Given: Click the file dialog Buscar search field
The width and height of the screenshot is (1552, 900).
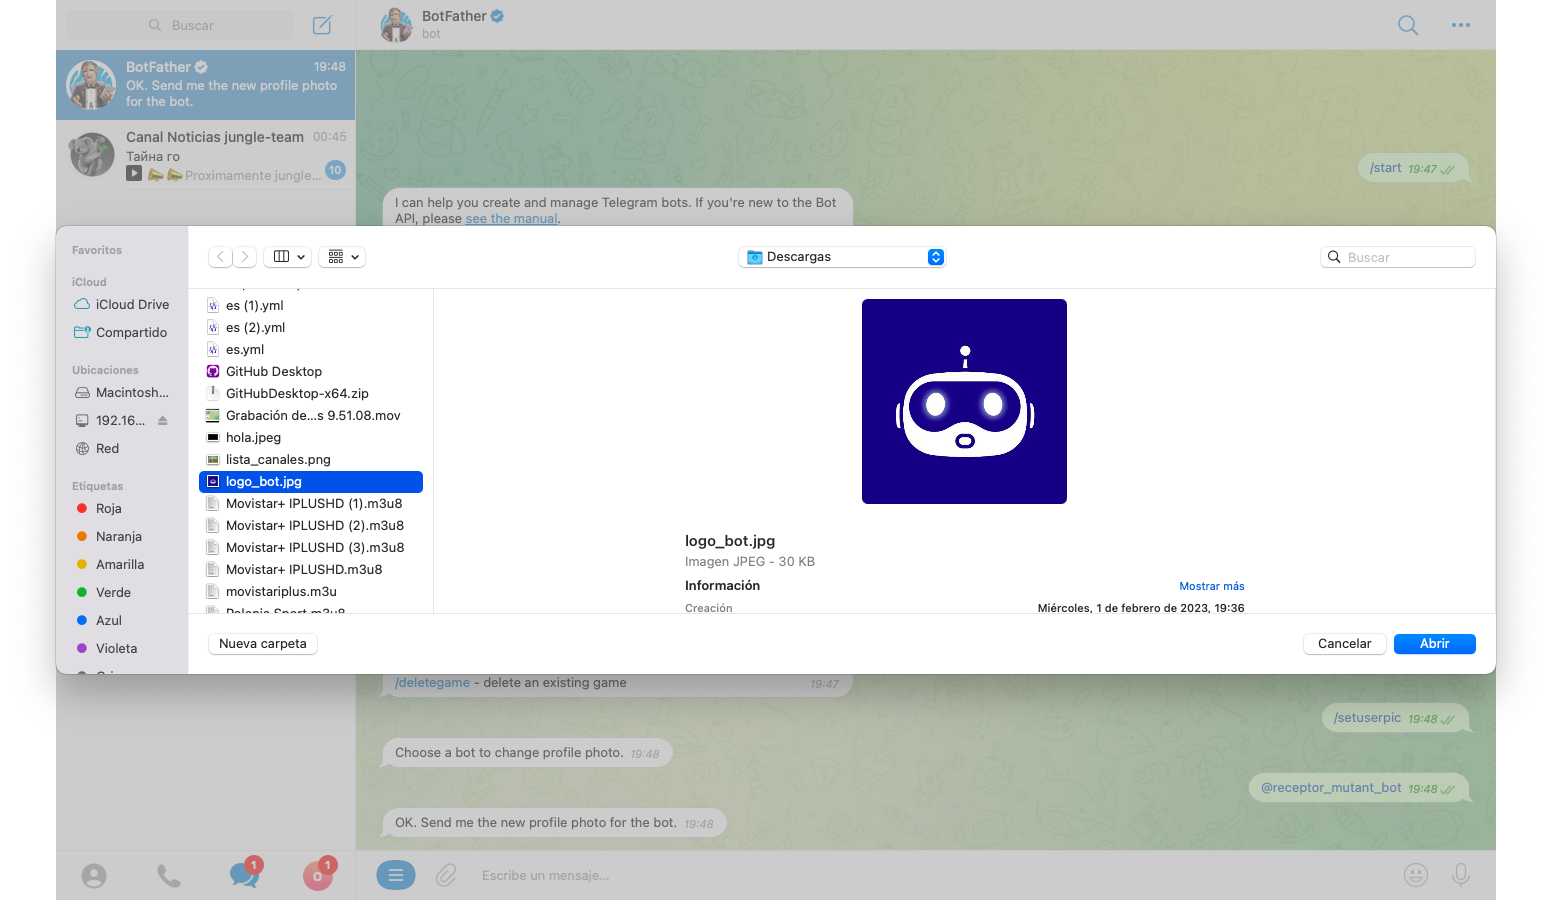Looking at the screenshot, I should click(x=1405, y=257).
